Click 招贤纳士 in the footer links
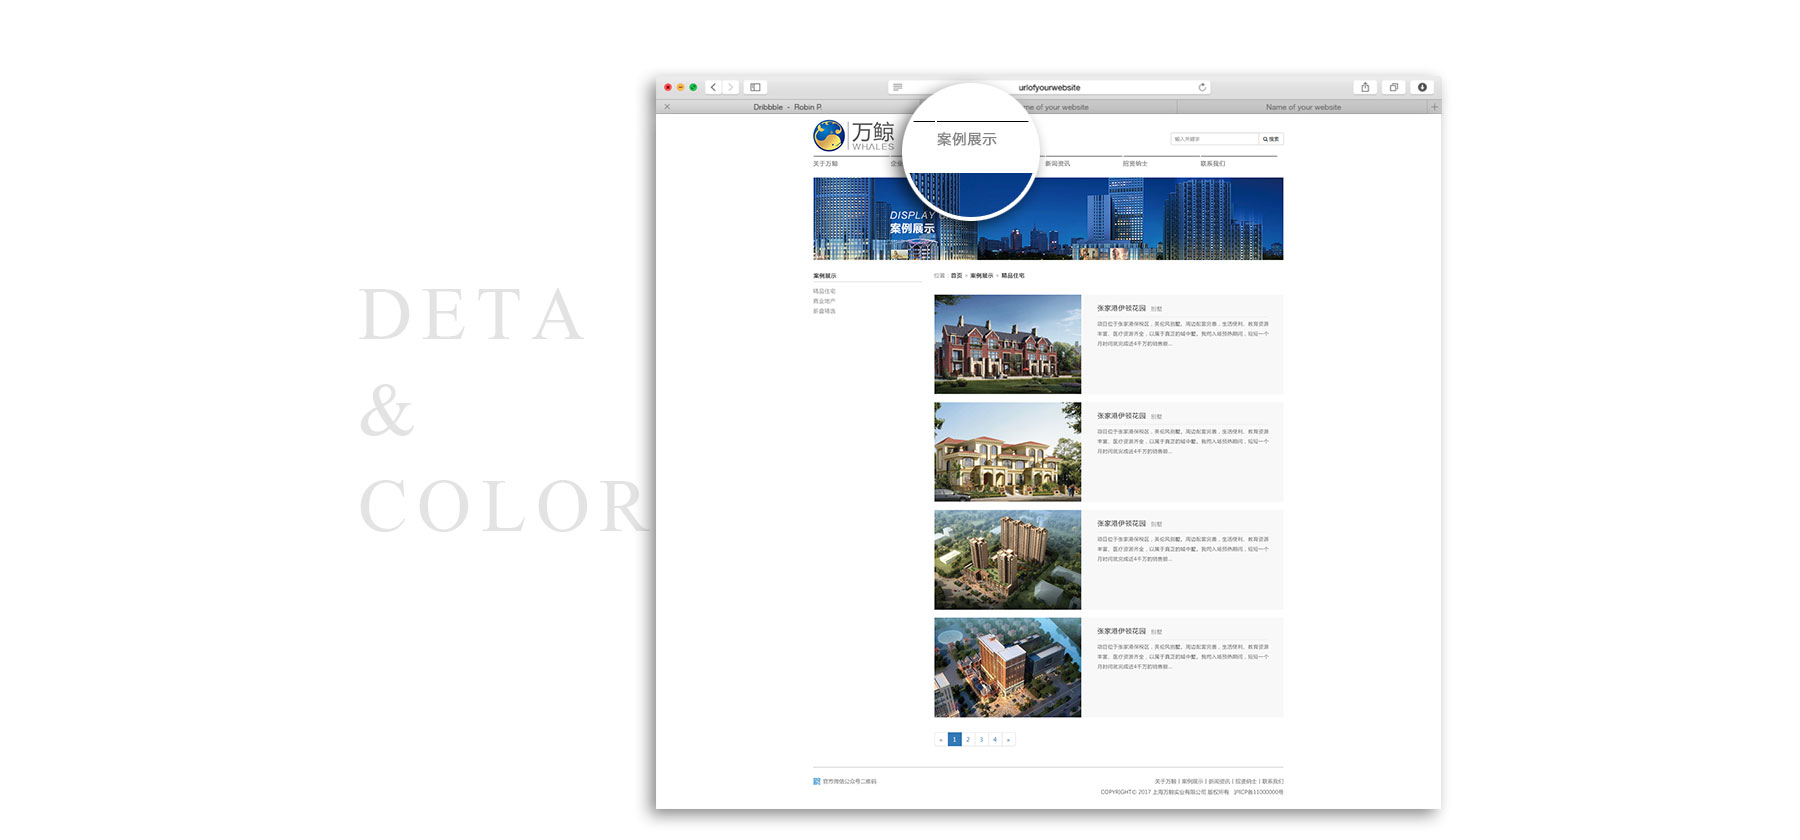The image size is (1800, 840). coord(1246,781)
